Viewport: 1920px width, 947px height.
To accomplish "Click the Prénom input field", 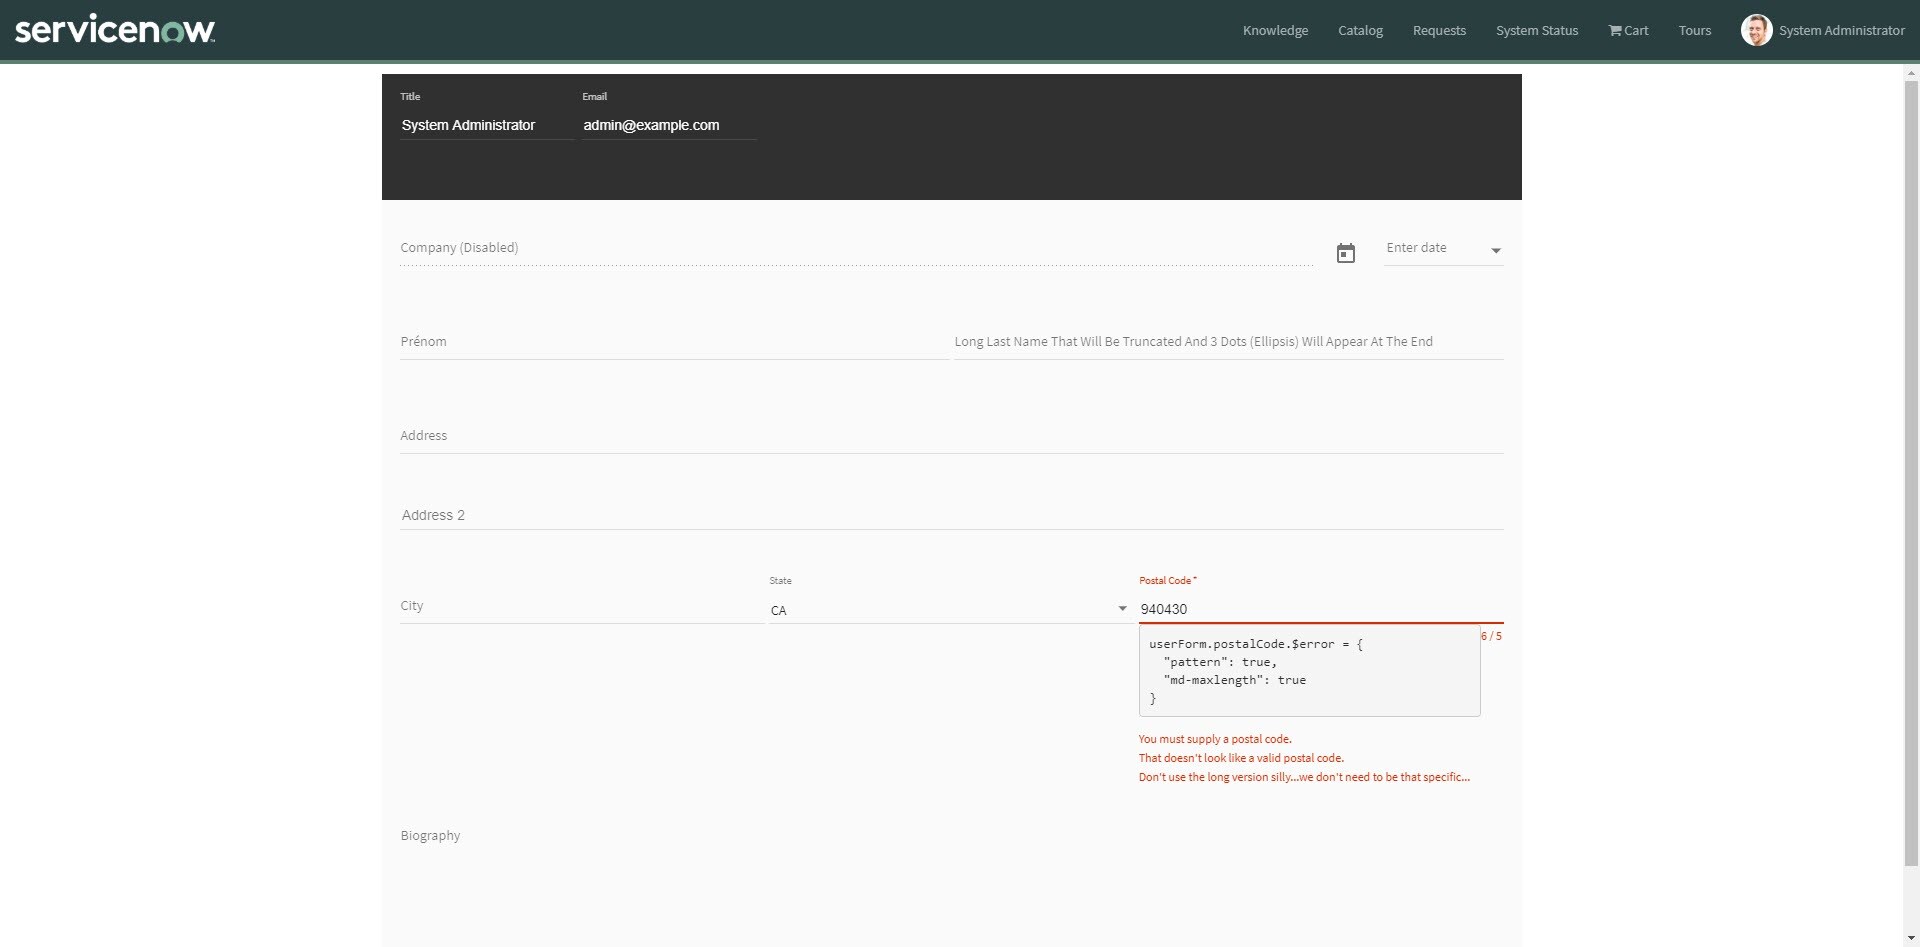I will pos(673,342).
